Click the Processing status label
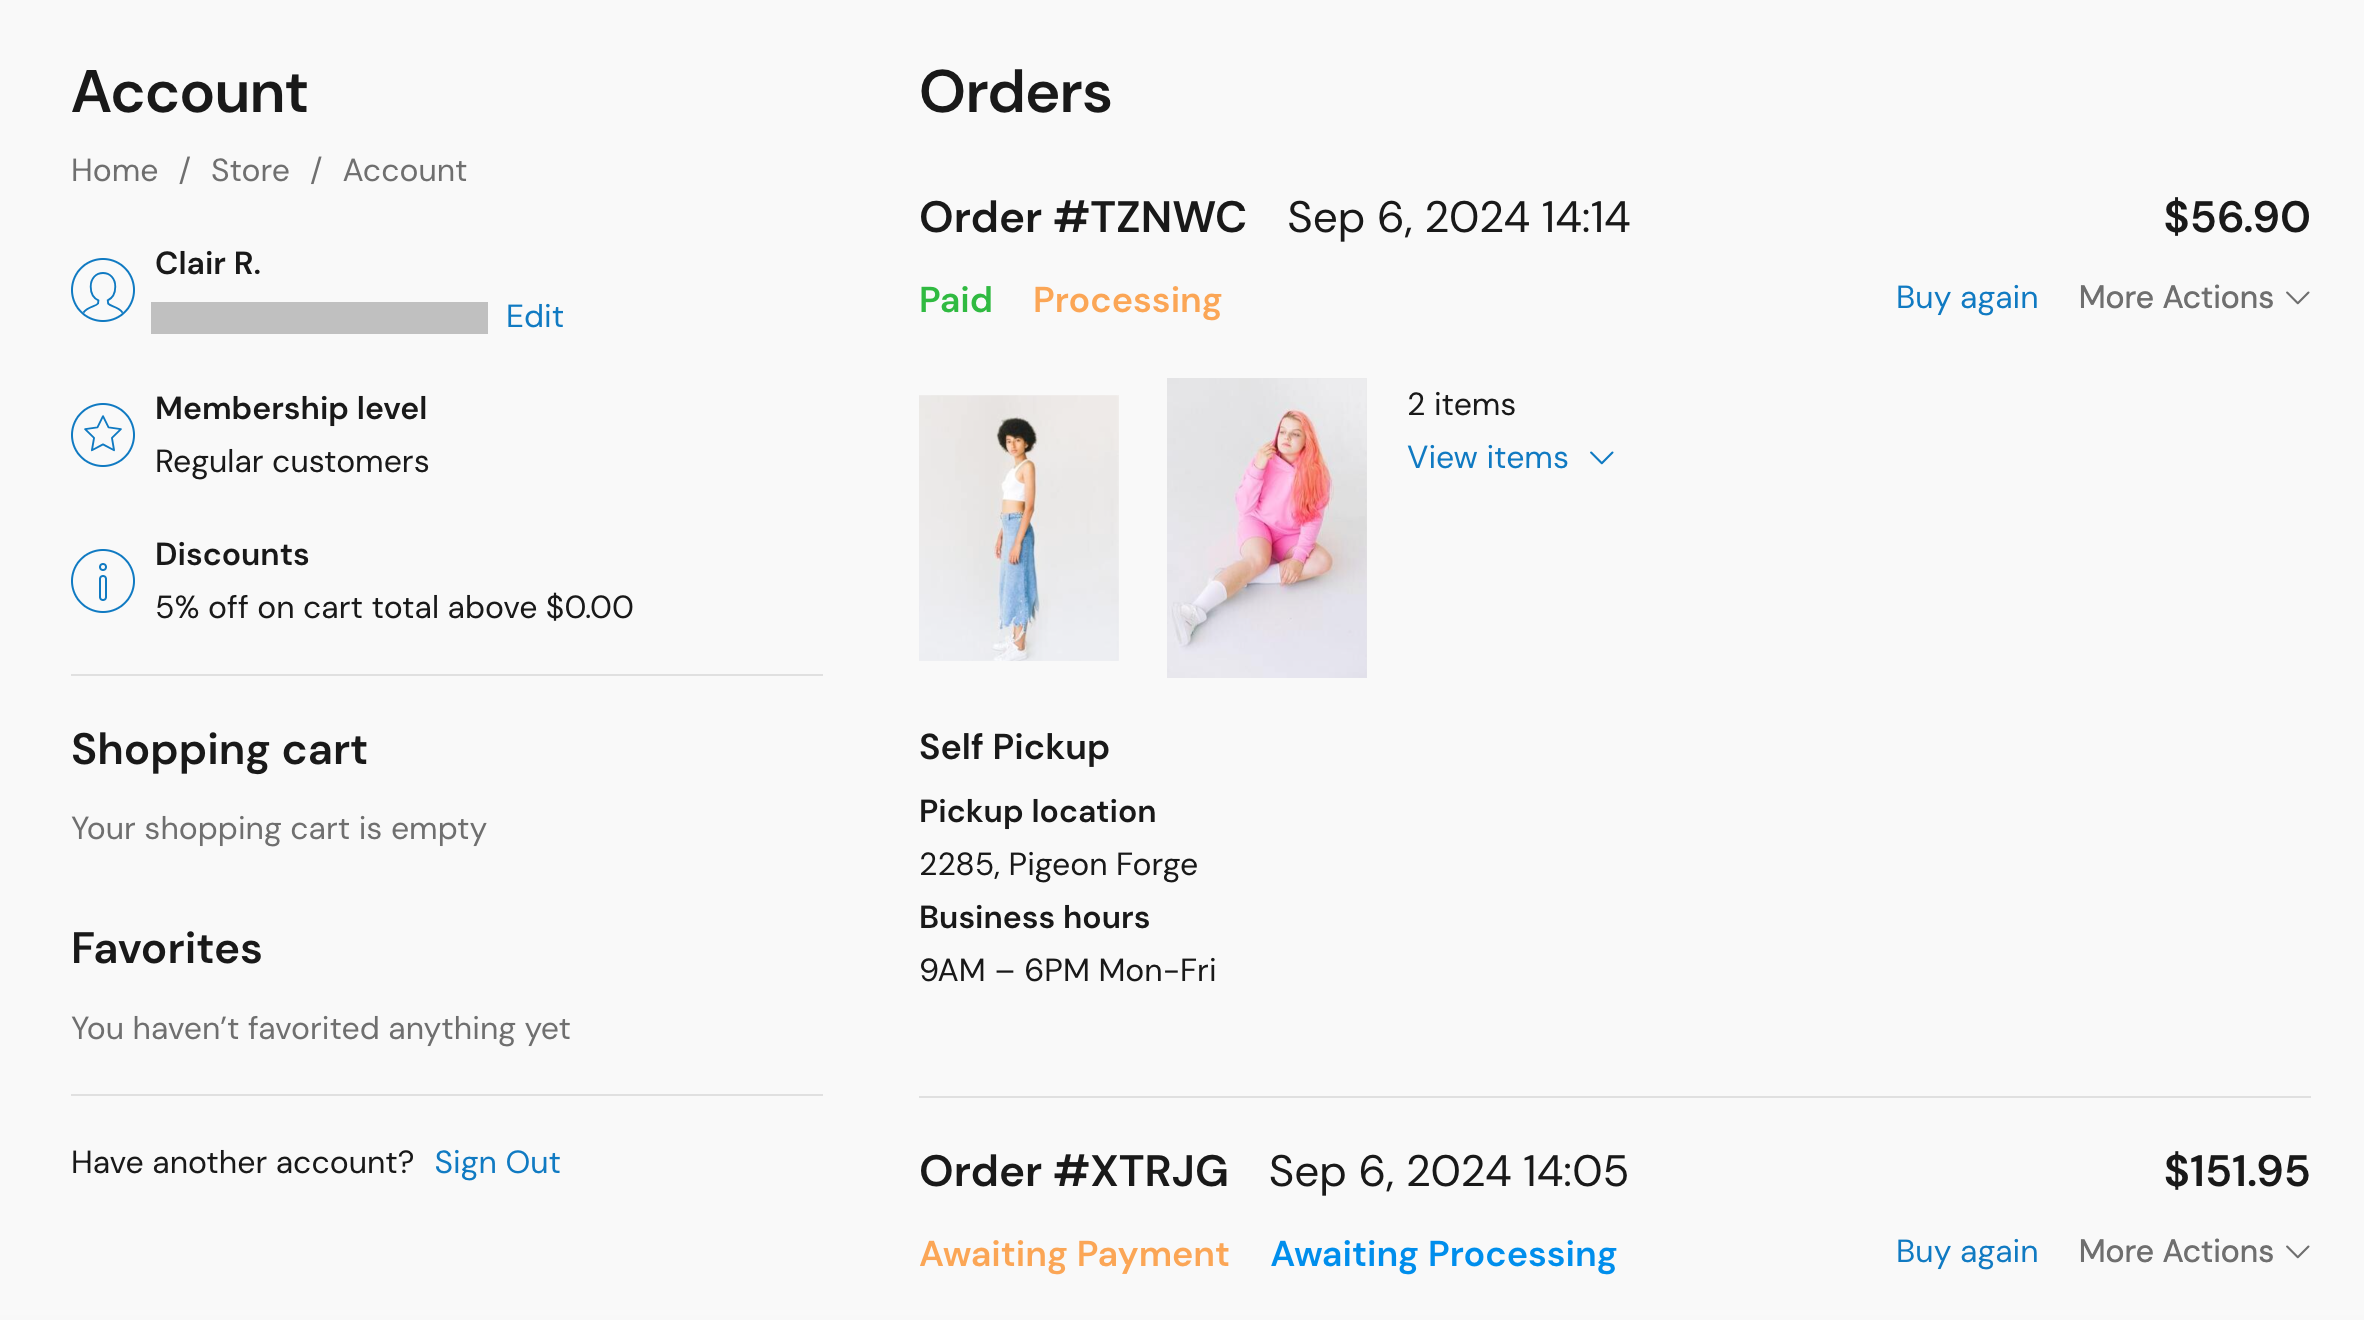Viewport: 2364px width, 1320px height. [x=1126, y=301]
